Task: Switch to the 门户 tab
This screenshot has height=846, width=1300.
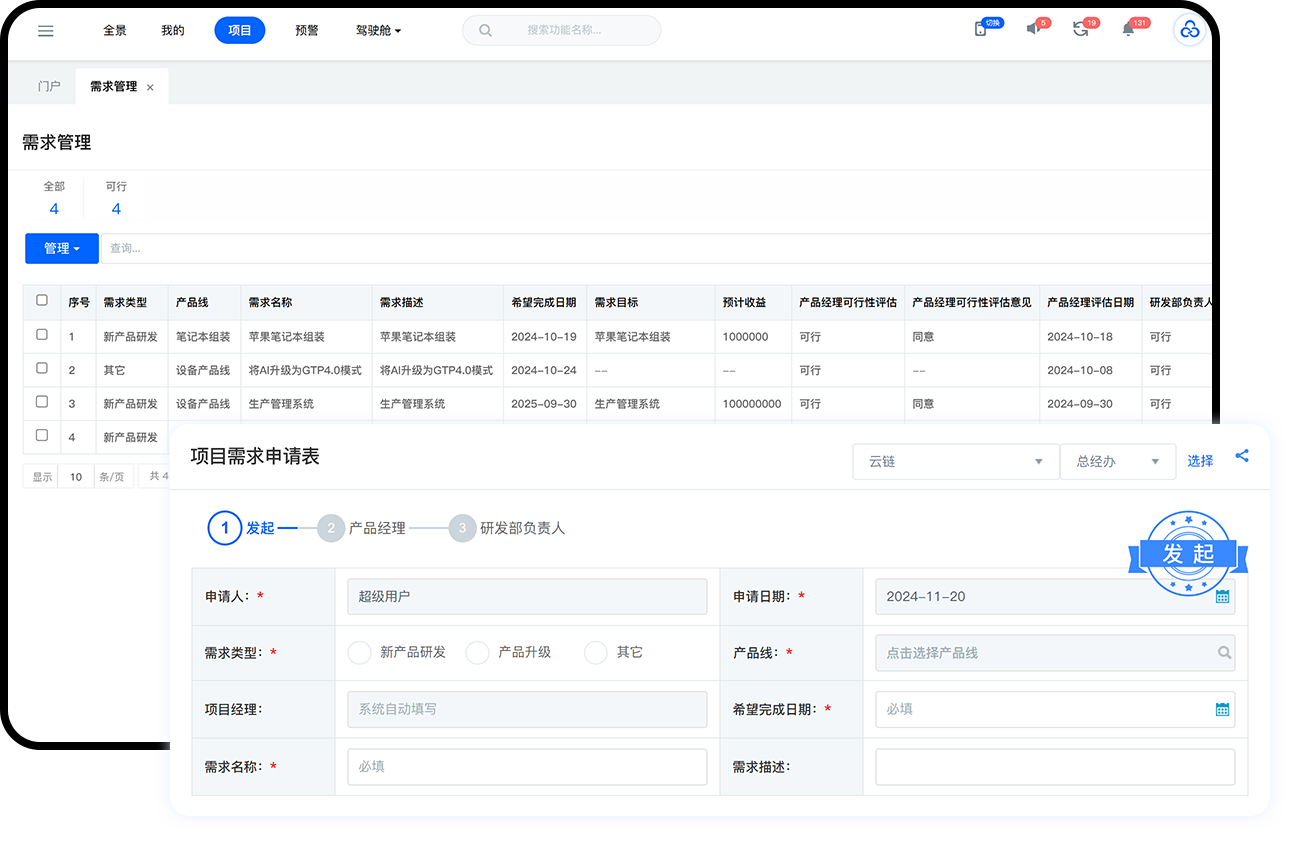Action: click(x=49, y=87)
